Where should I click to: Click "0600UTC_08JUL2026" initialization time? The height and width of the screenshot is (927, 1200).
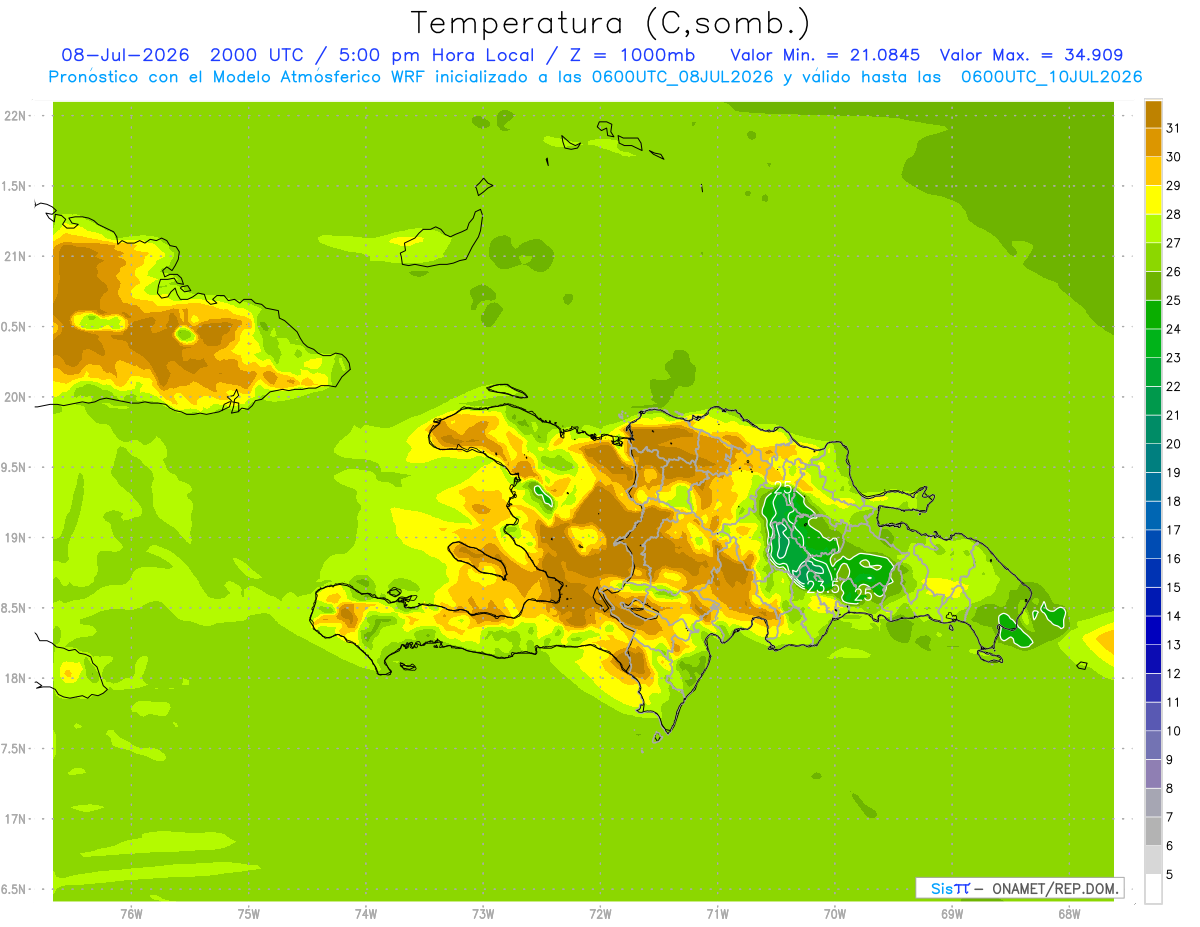tap(680, 76)
